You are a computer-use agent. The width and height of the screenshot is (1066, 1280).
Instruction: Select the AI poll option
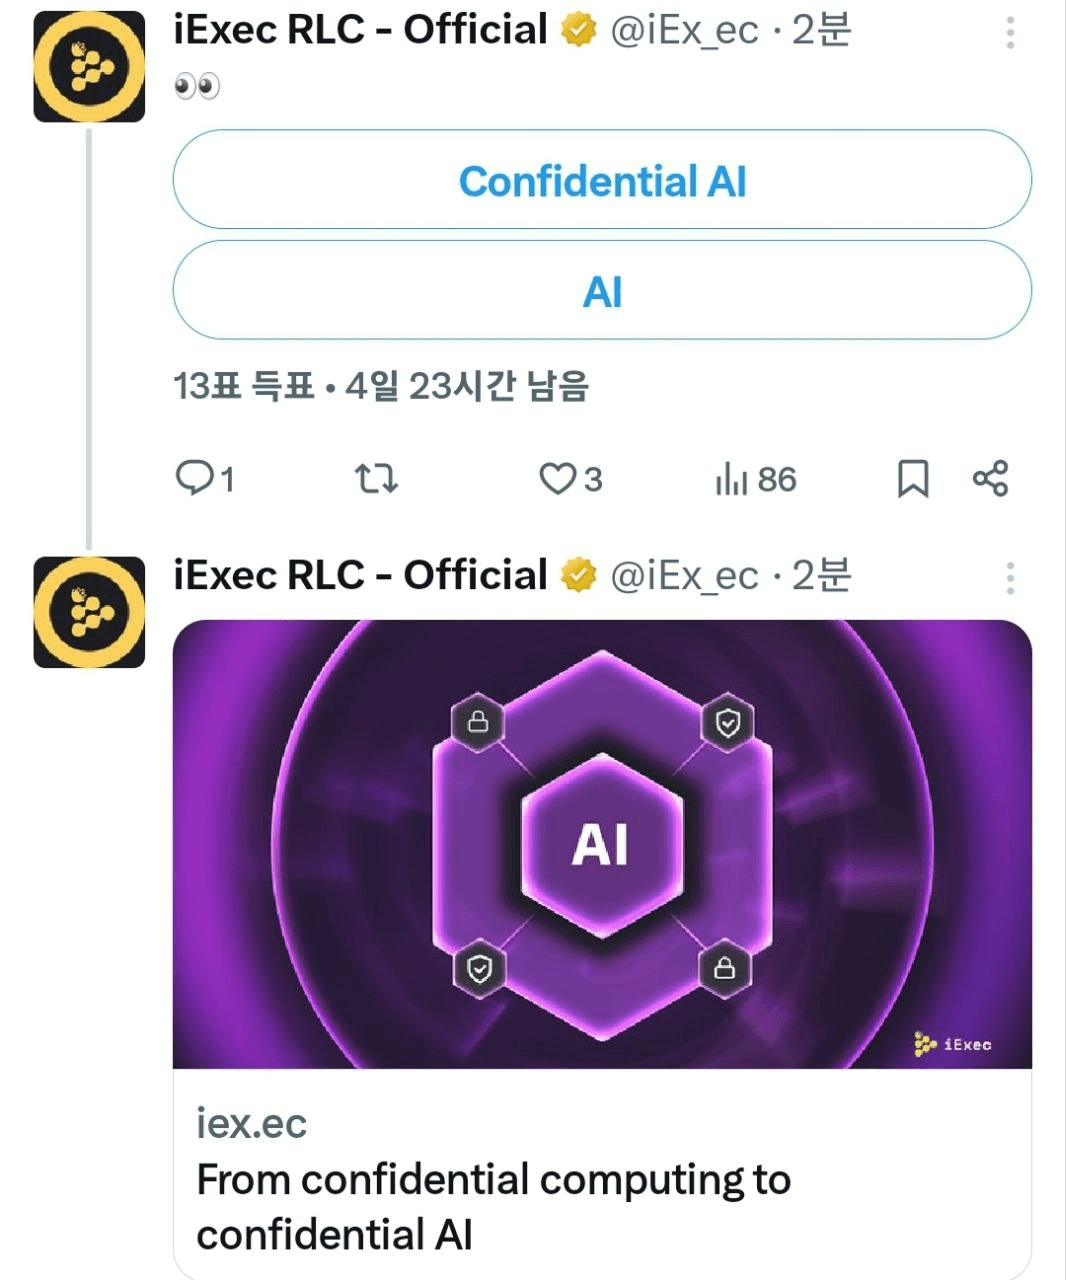(x=602, y=291)
